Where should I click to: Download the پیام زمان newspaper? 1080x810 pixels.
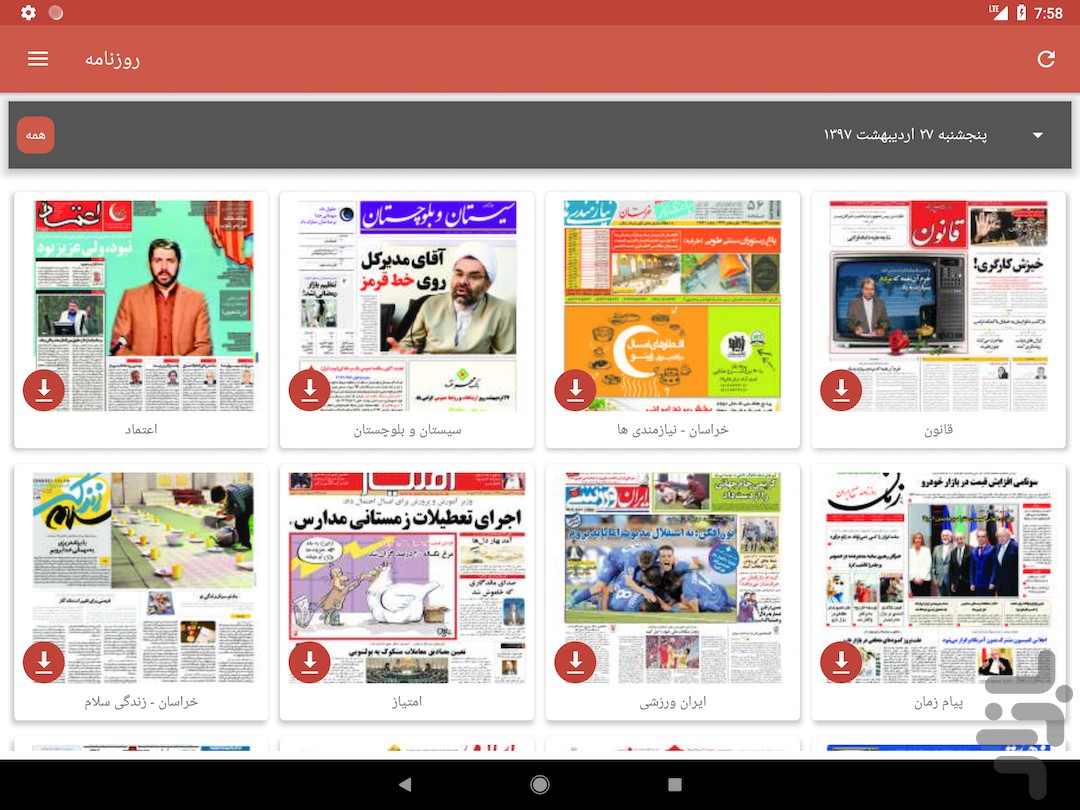point(842,662)
